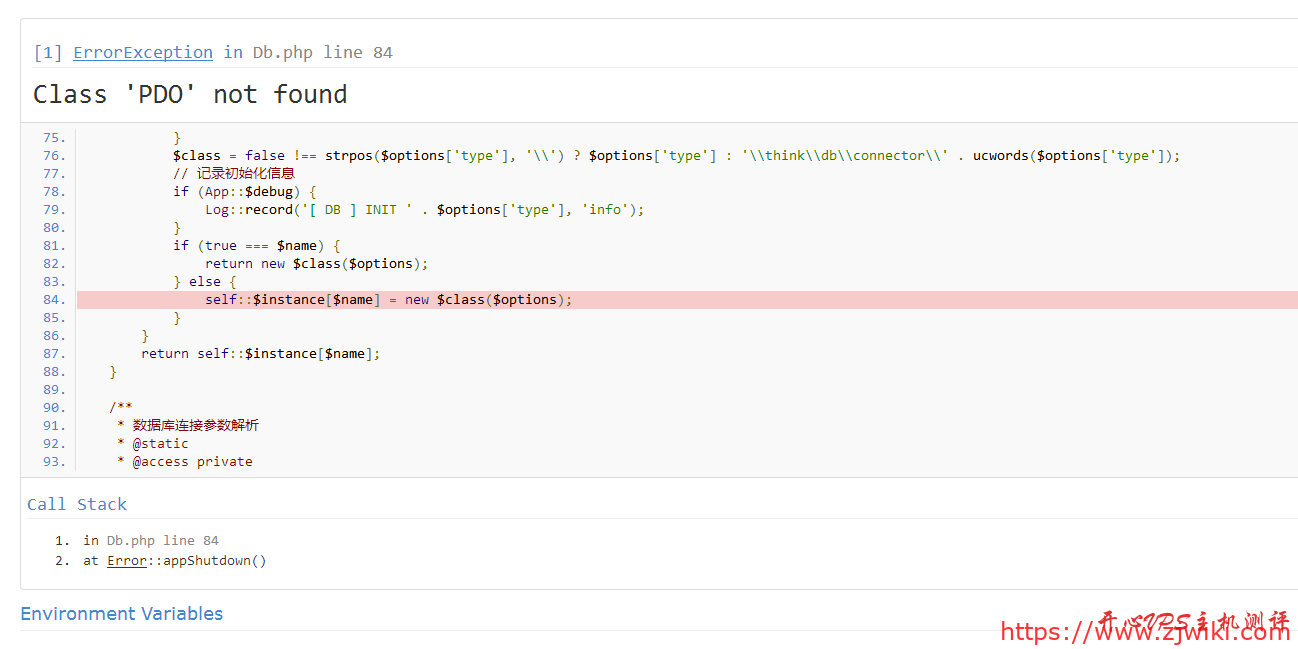The image size is (1298, 649).
Task: Click the zjwiki.com watermark URL
Action: point(1145,631)
